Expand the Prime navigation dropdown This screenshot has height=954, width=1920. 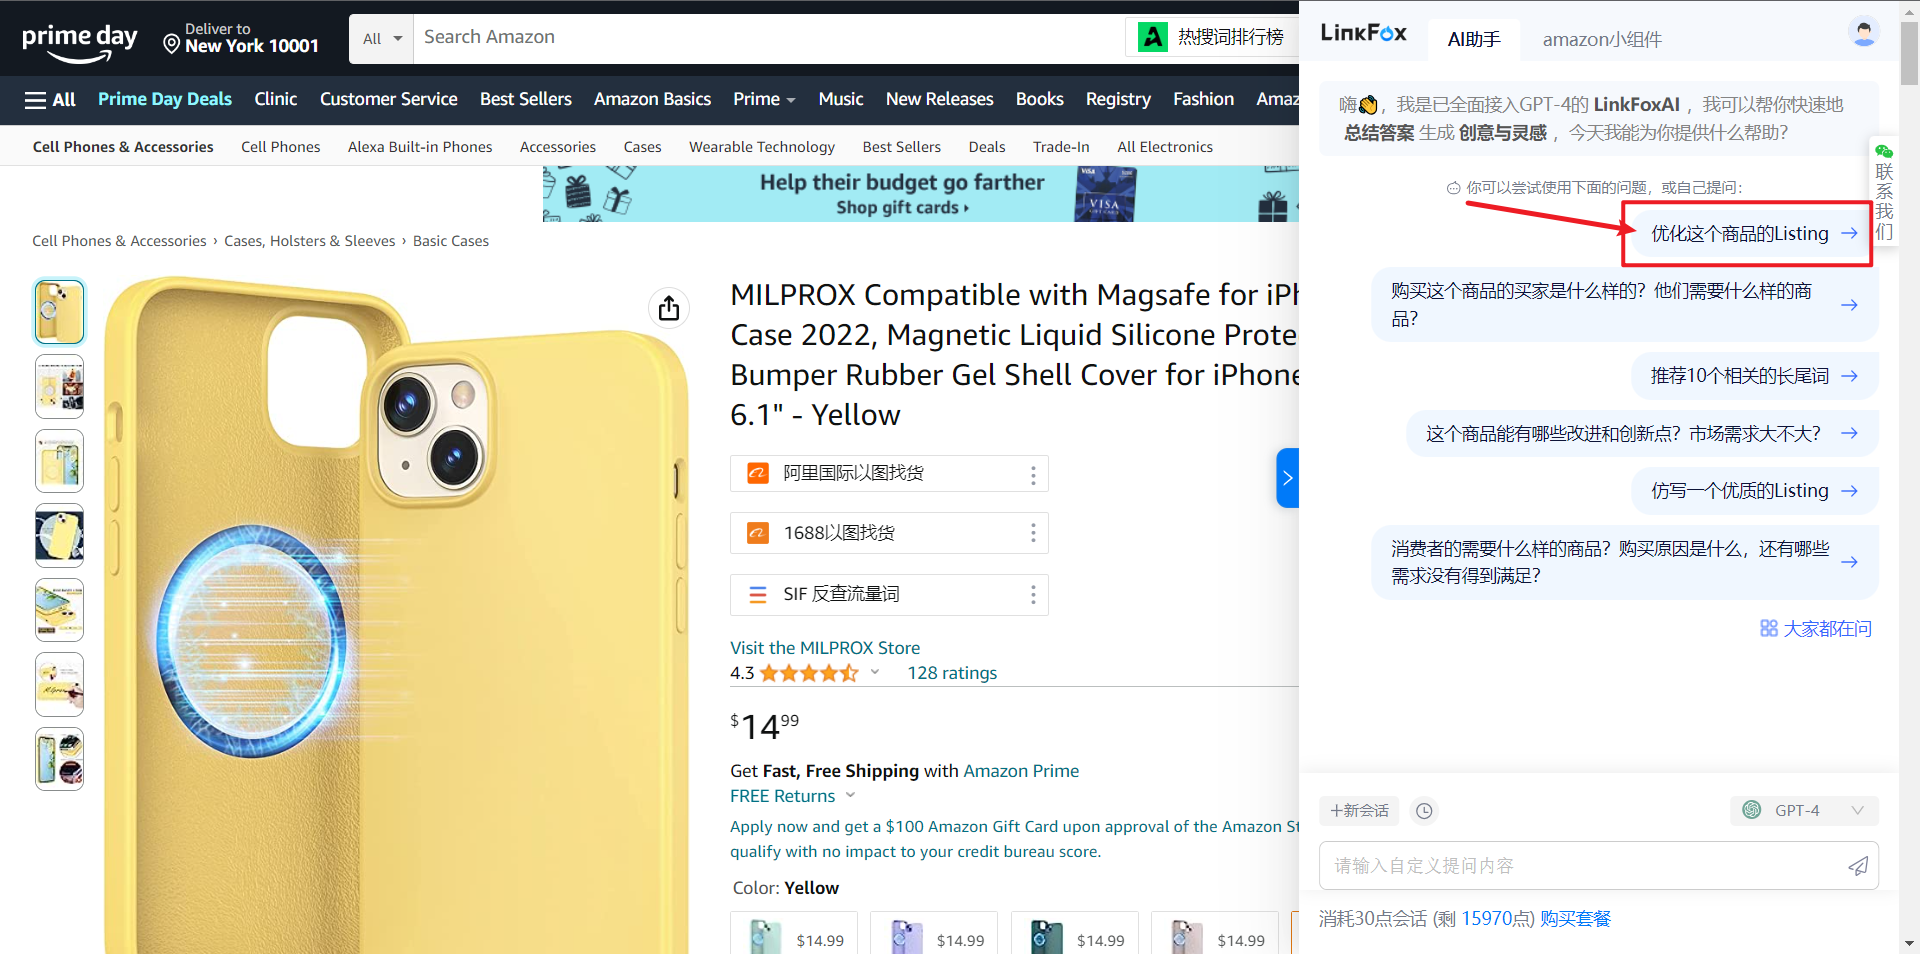pyautogui.click(x=764, y=100)
